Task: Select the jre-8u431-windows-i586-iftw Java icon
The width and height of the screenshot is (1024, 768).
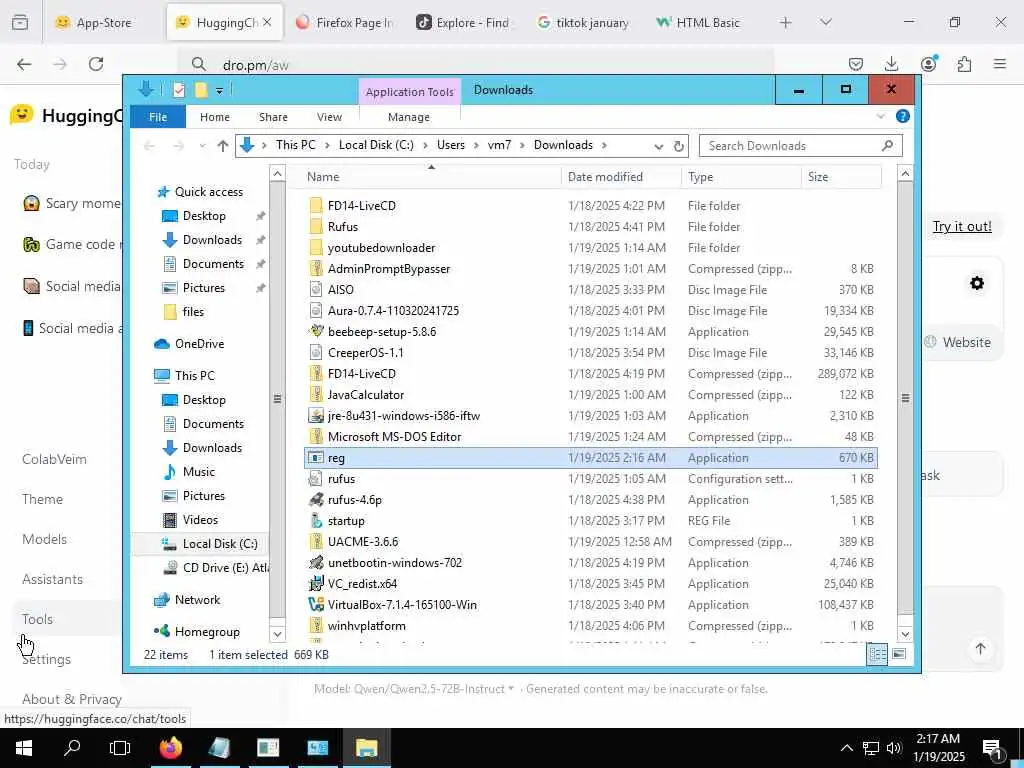Action: click(316, 415)
